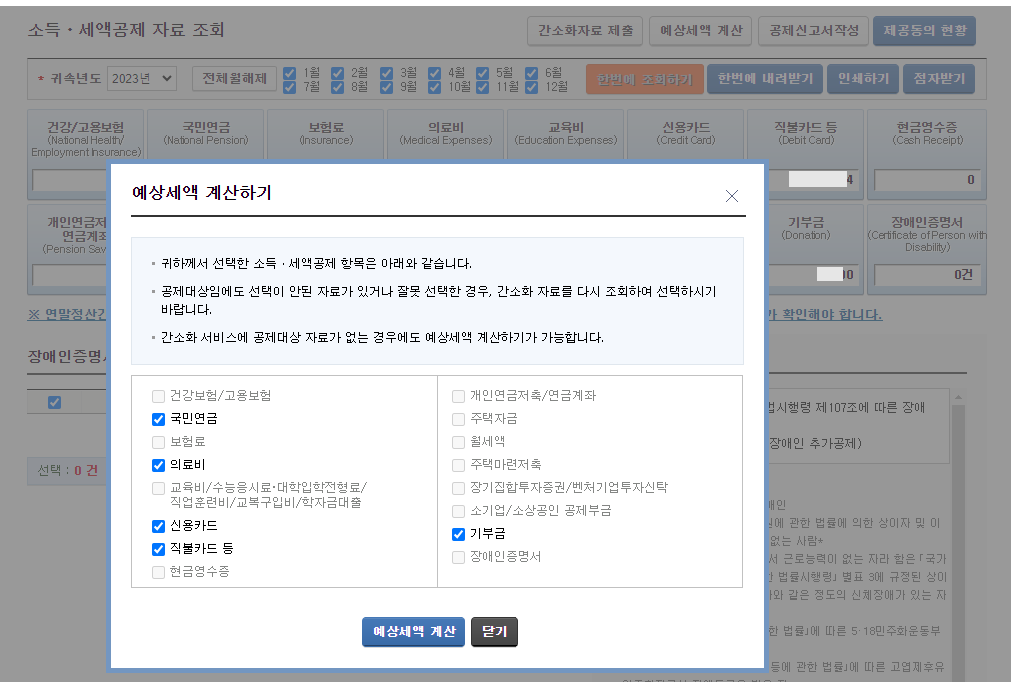1011x682 pixels.
Task: Toggle the 보험료 checkbox in dialog
Action: pyautogui.click(x=158, y=442)
